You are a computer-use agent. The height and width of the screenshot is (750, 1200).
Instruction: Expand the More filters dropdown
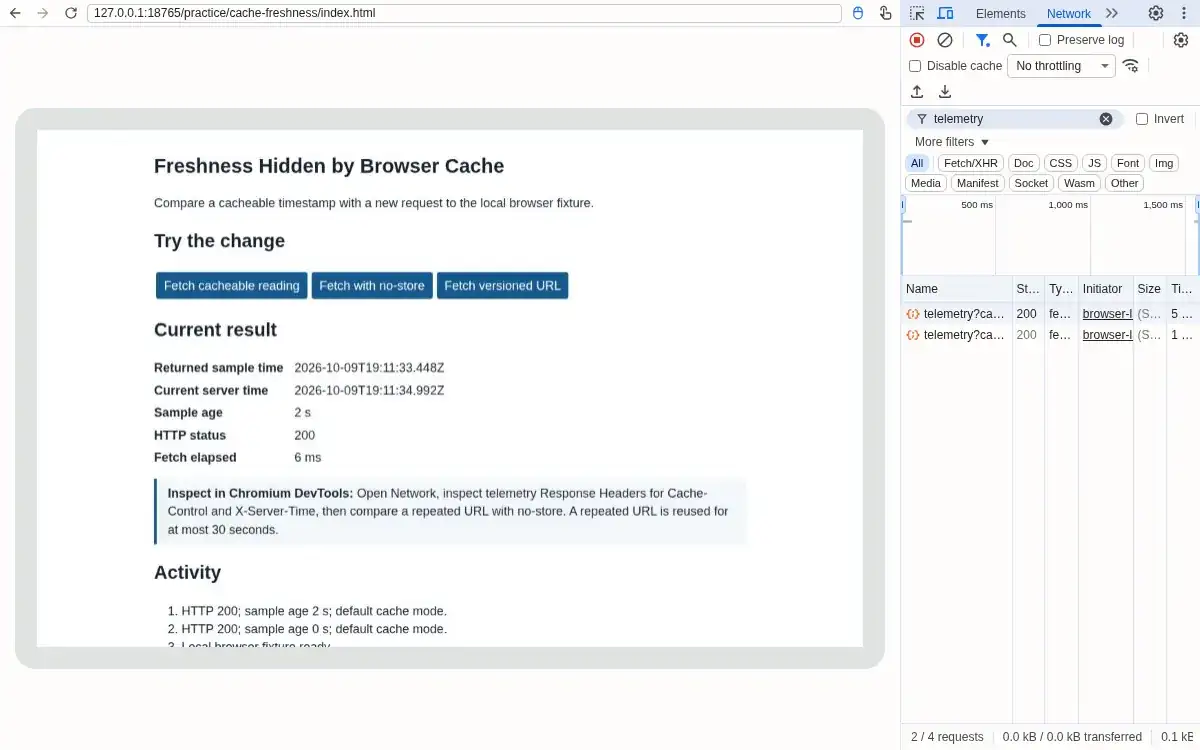point(951,142)
